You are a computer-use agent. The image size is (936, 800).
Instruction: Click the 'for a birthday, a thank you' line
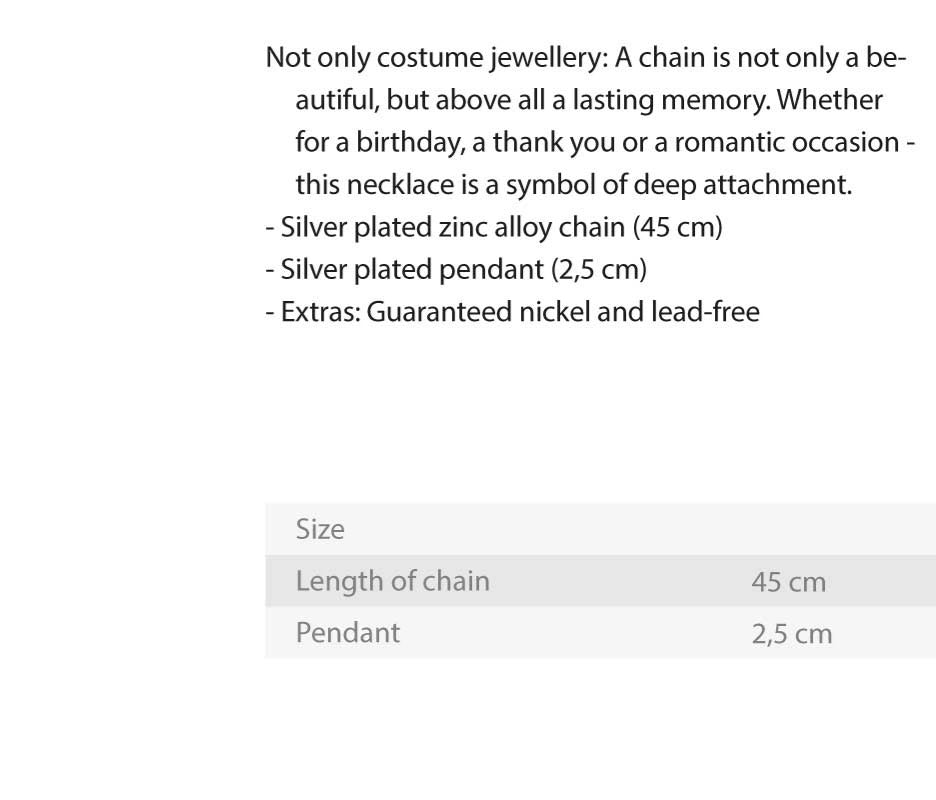pos(605,143)
